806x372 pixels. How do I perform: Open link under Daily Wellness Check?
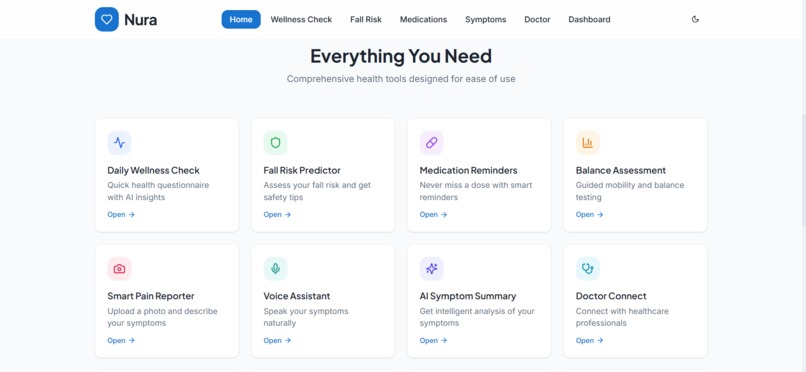(x=121, y=215)
